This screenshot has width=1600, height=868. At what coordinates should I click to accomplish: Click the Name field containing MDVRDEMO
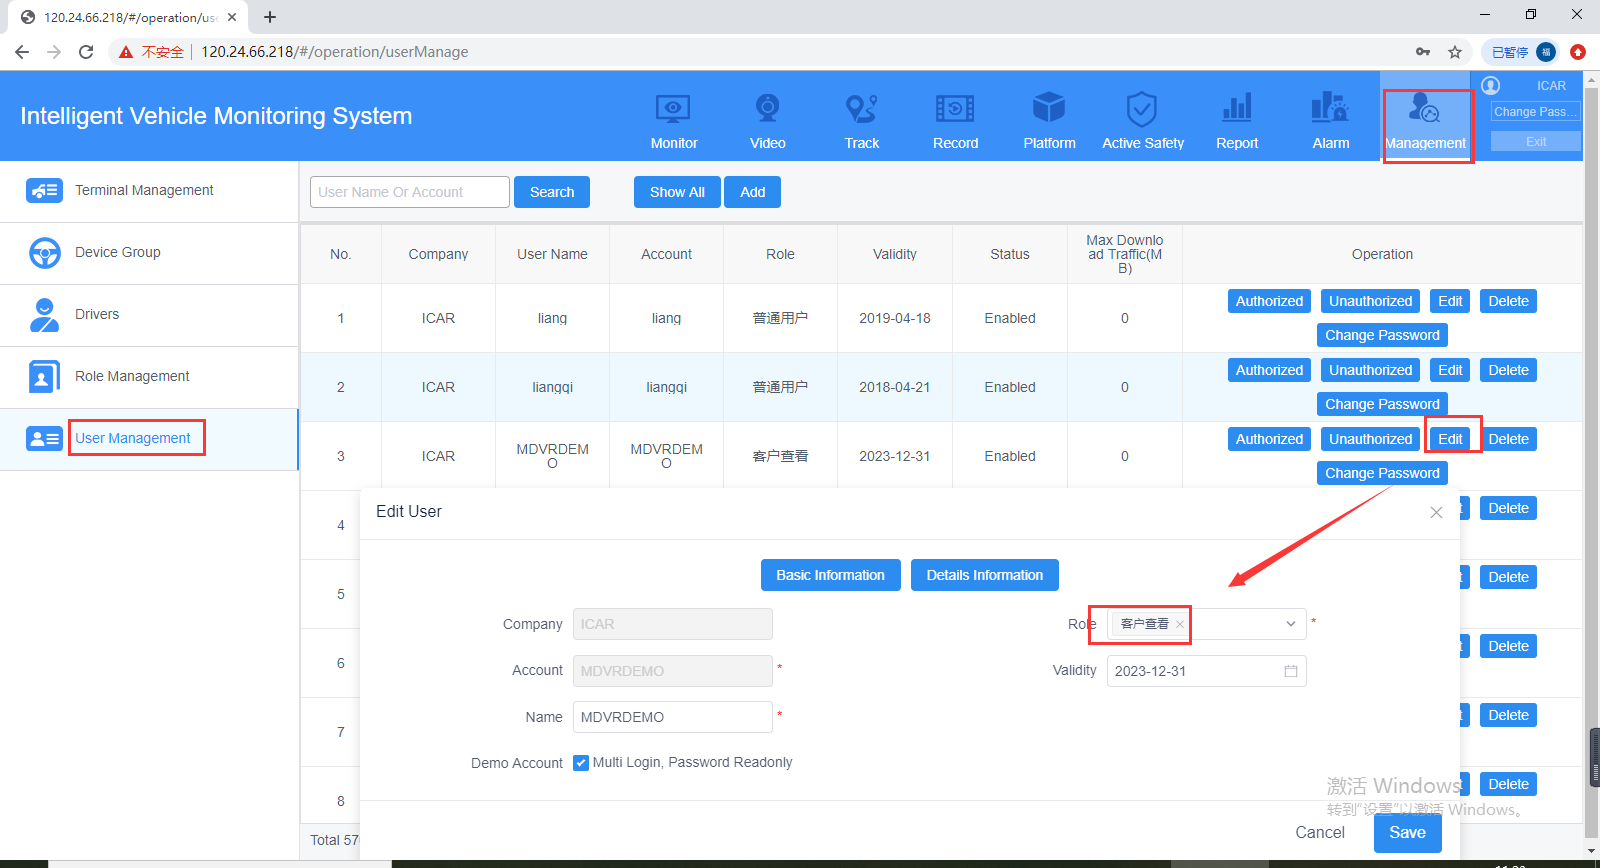coord(672,717)
